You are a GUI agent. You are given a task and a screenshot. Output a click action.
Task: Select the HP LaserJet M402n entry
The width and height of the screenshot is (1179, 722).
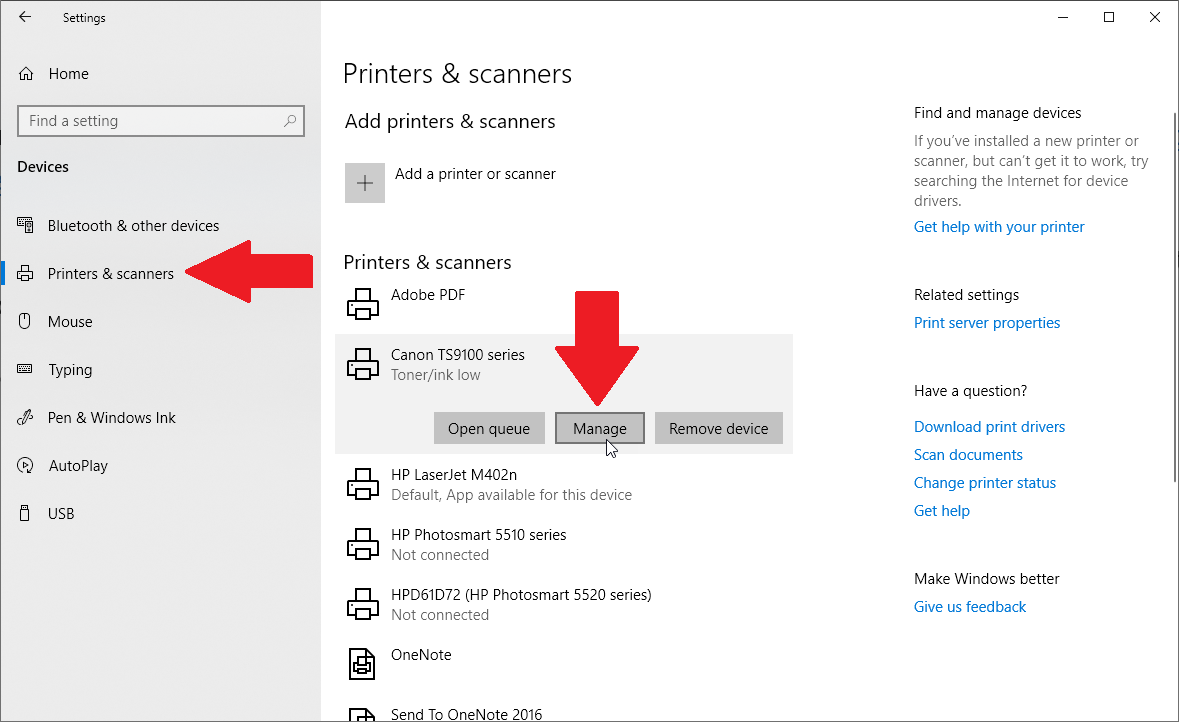564,484
